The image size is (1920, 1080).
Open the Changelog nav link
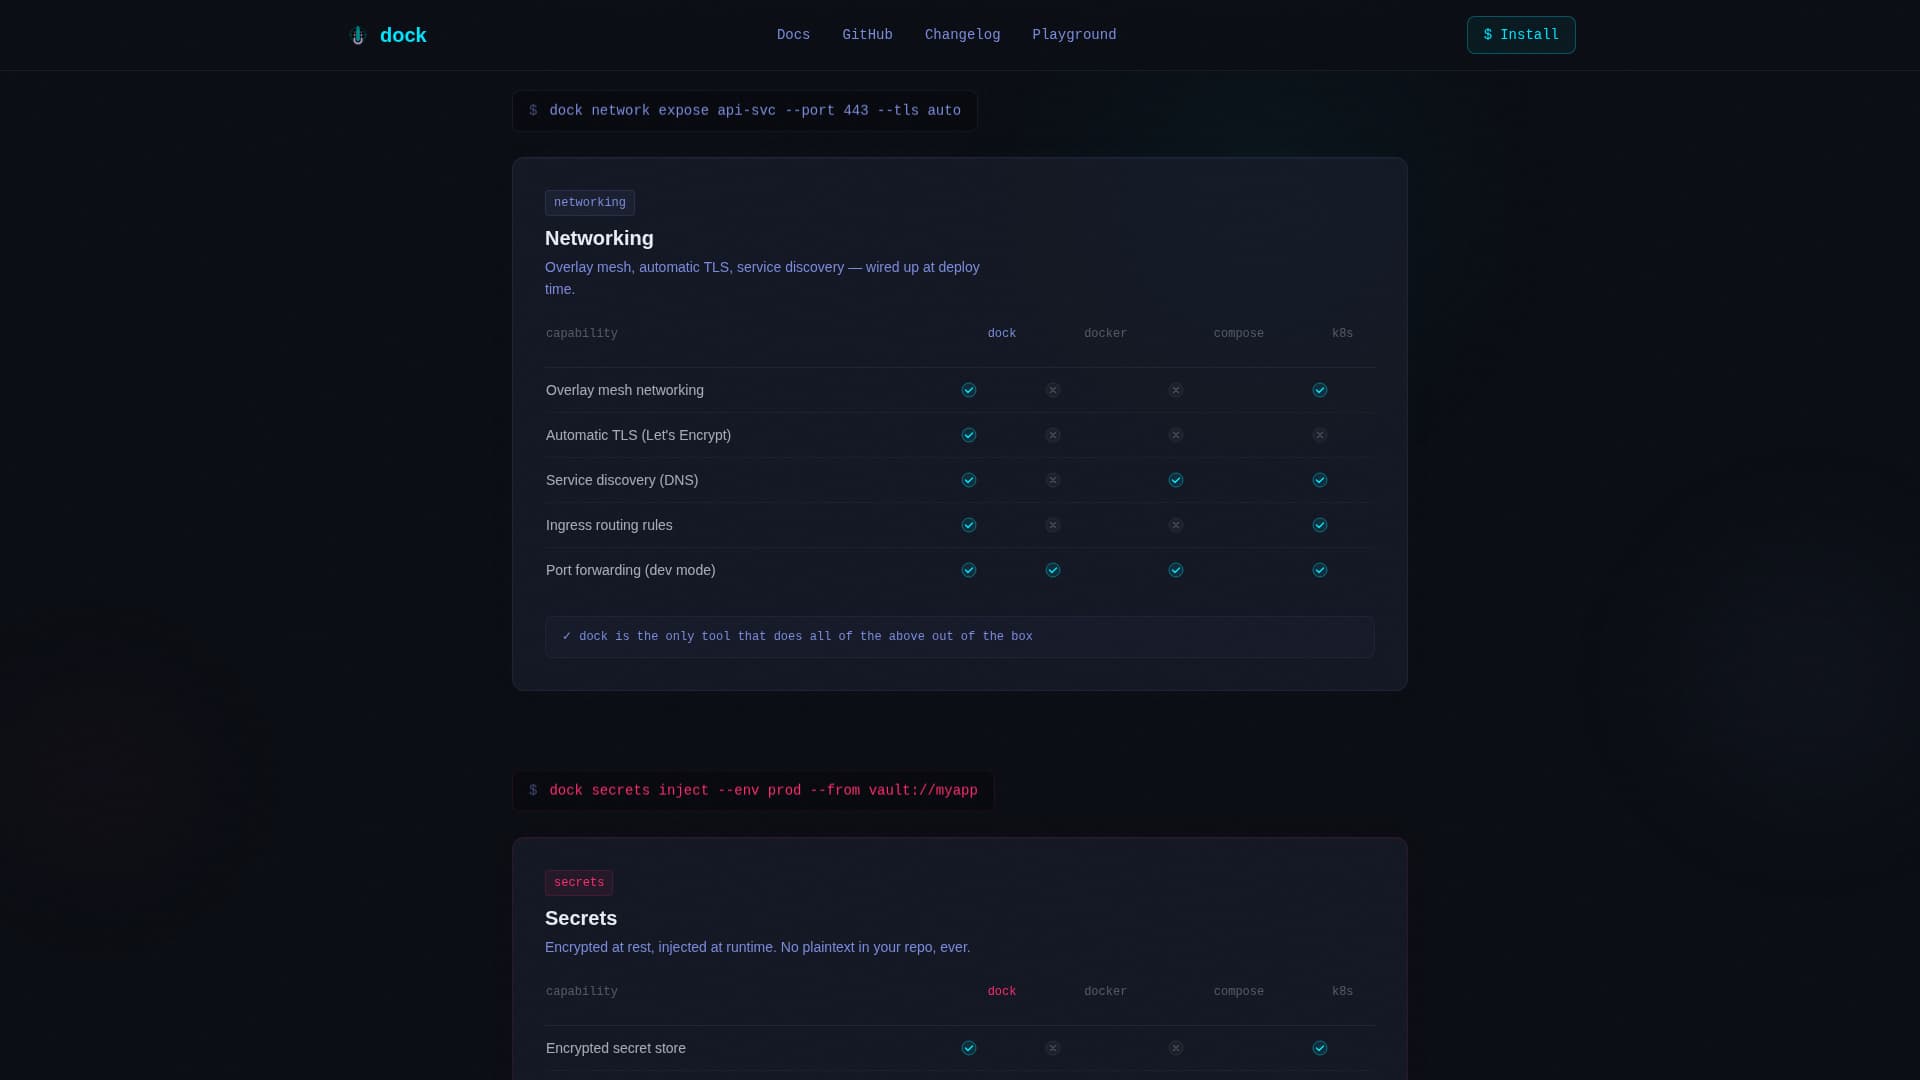962,35
